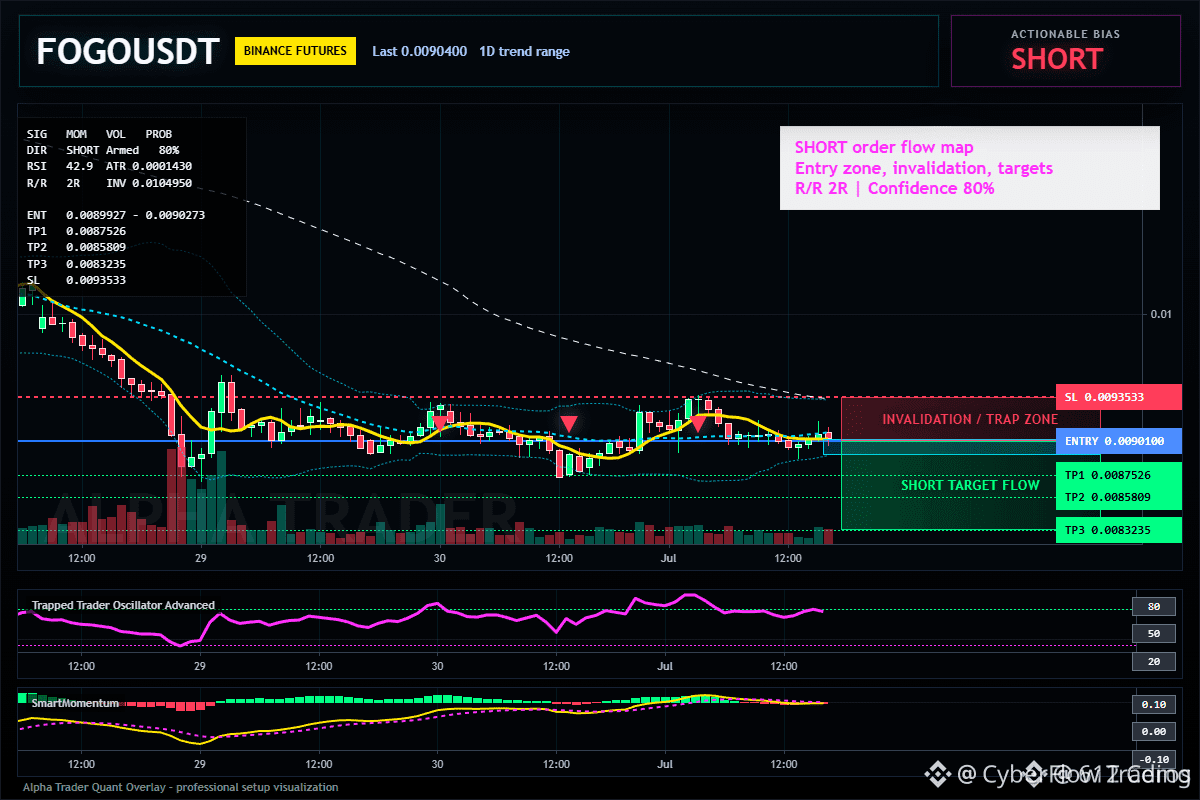Viewport: 1200px width, 800px height.
Task: Click the green TP2 0.0085809 price tag
Action: point(1118,497)
